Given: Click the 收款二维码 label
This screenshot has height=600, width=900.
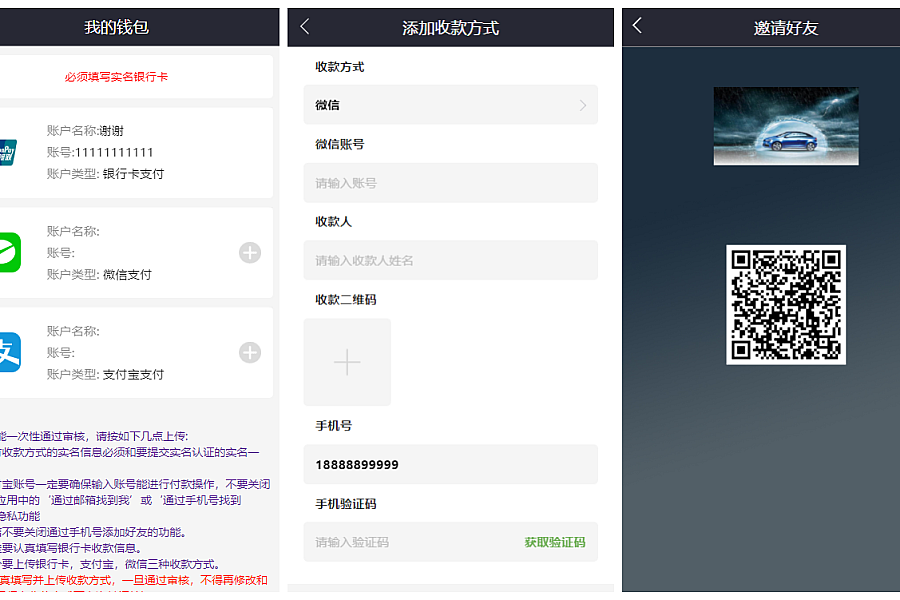Looking at the screenshot, I should pyautogui.click(x=346, y=300).
